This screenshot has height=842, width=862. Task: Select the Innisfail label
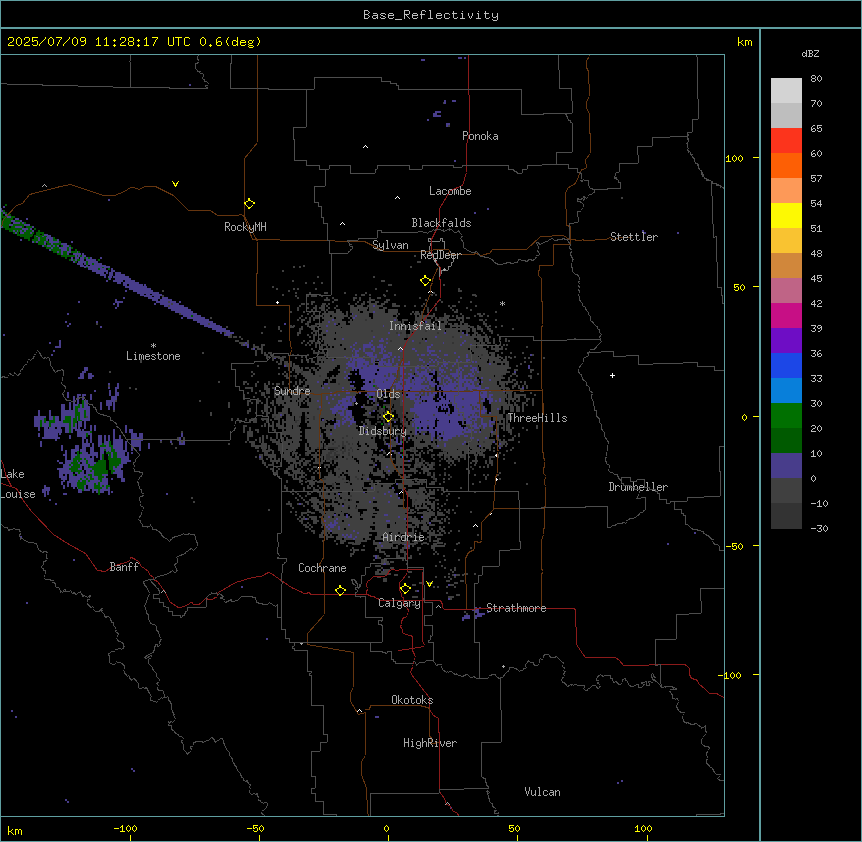(x=415, y=326)
